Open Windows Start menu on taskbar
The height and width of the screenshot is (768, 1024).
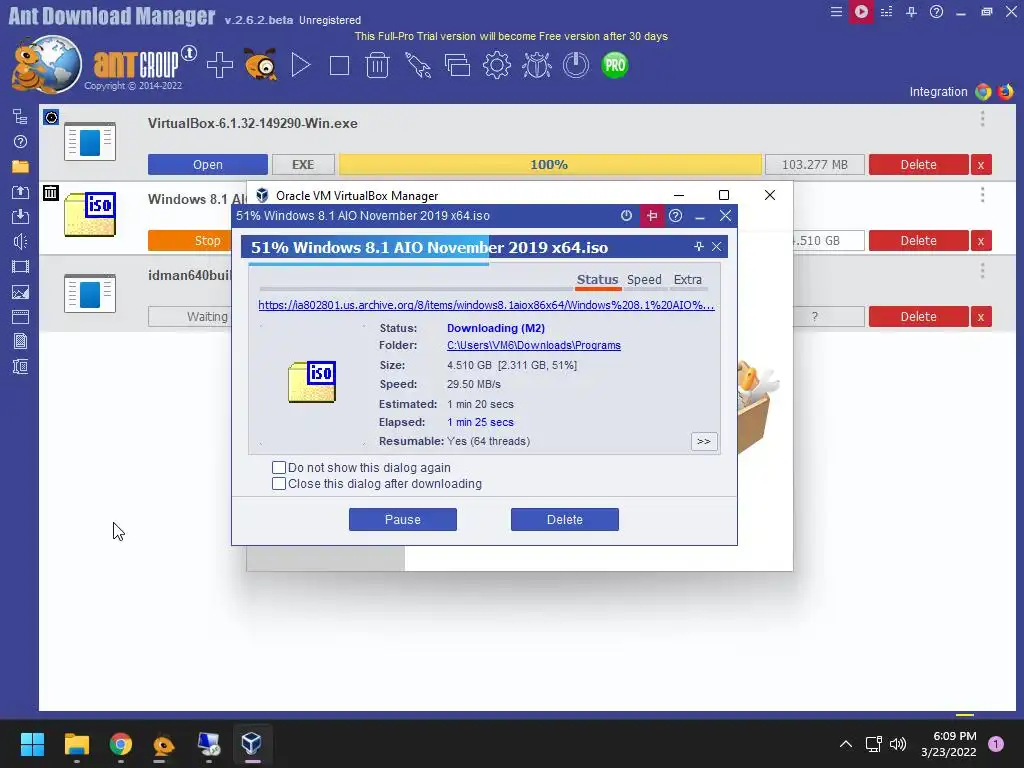32,744
